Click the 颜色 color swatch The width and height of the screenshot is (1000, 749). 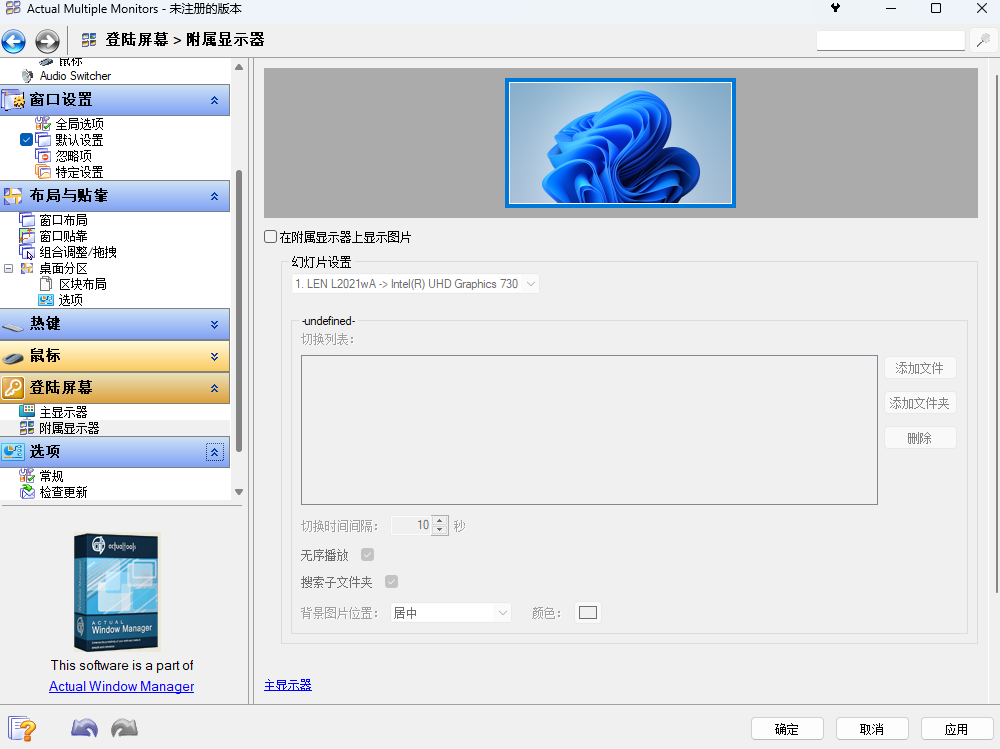coord(587,612)
